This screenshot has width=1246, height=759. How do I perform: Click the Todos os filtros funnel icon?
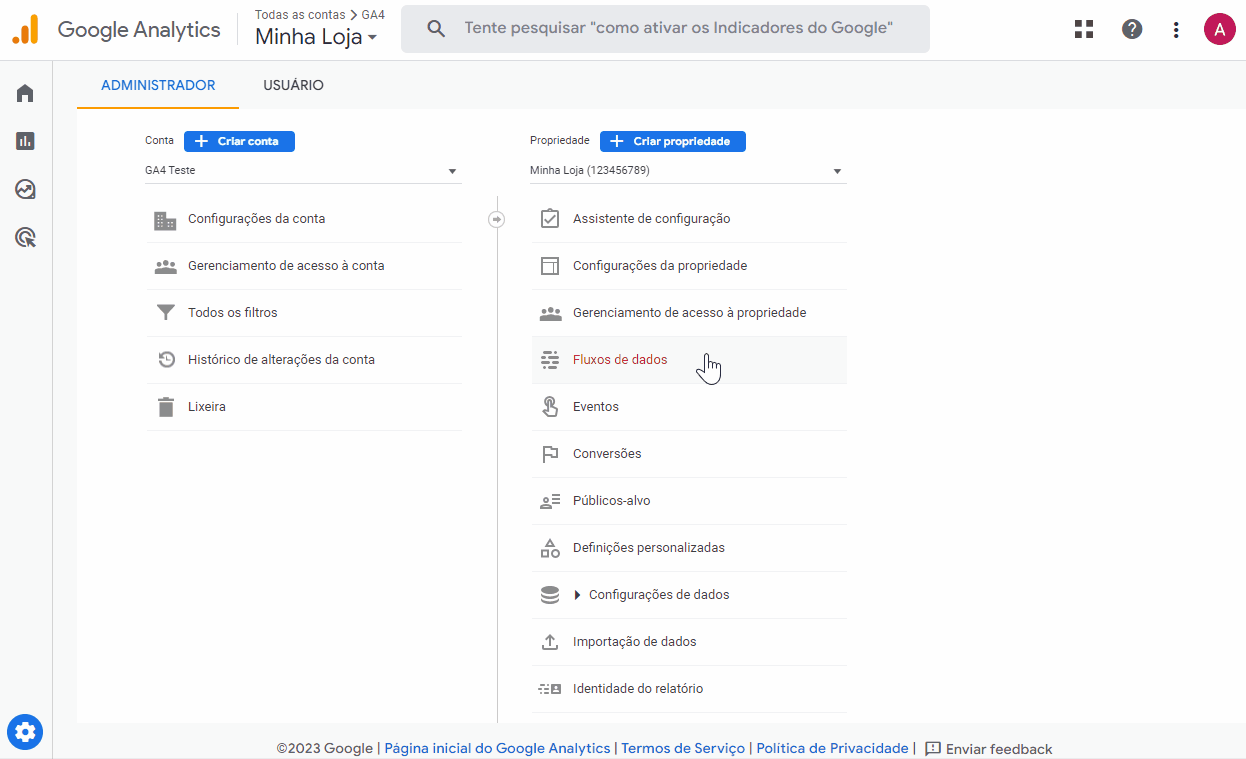(x=165, y=313)
